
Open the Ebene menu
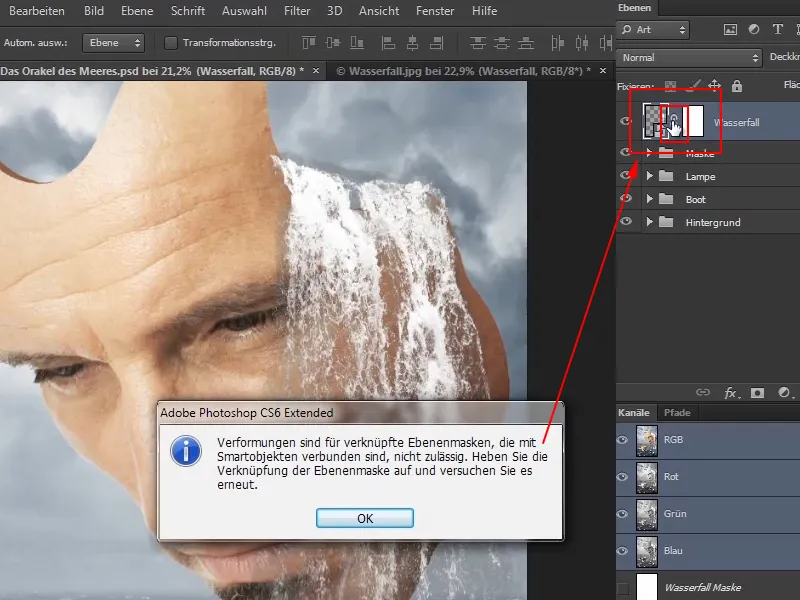point(137,11)
